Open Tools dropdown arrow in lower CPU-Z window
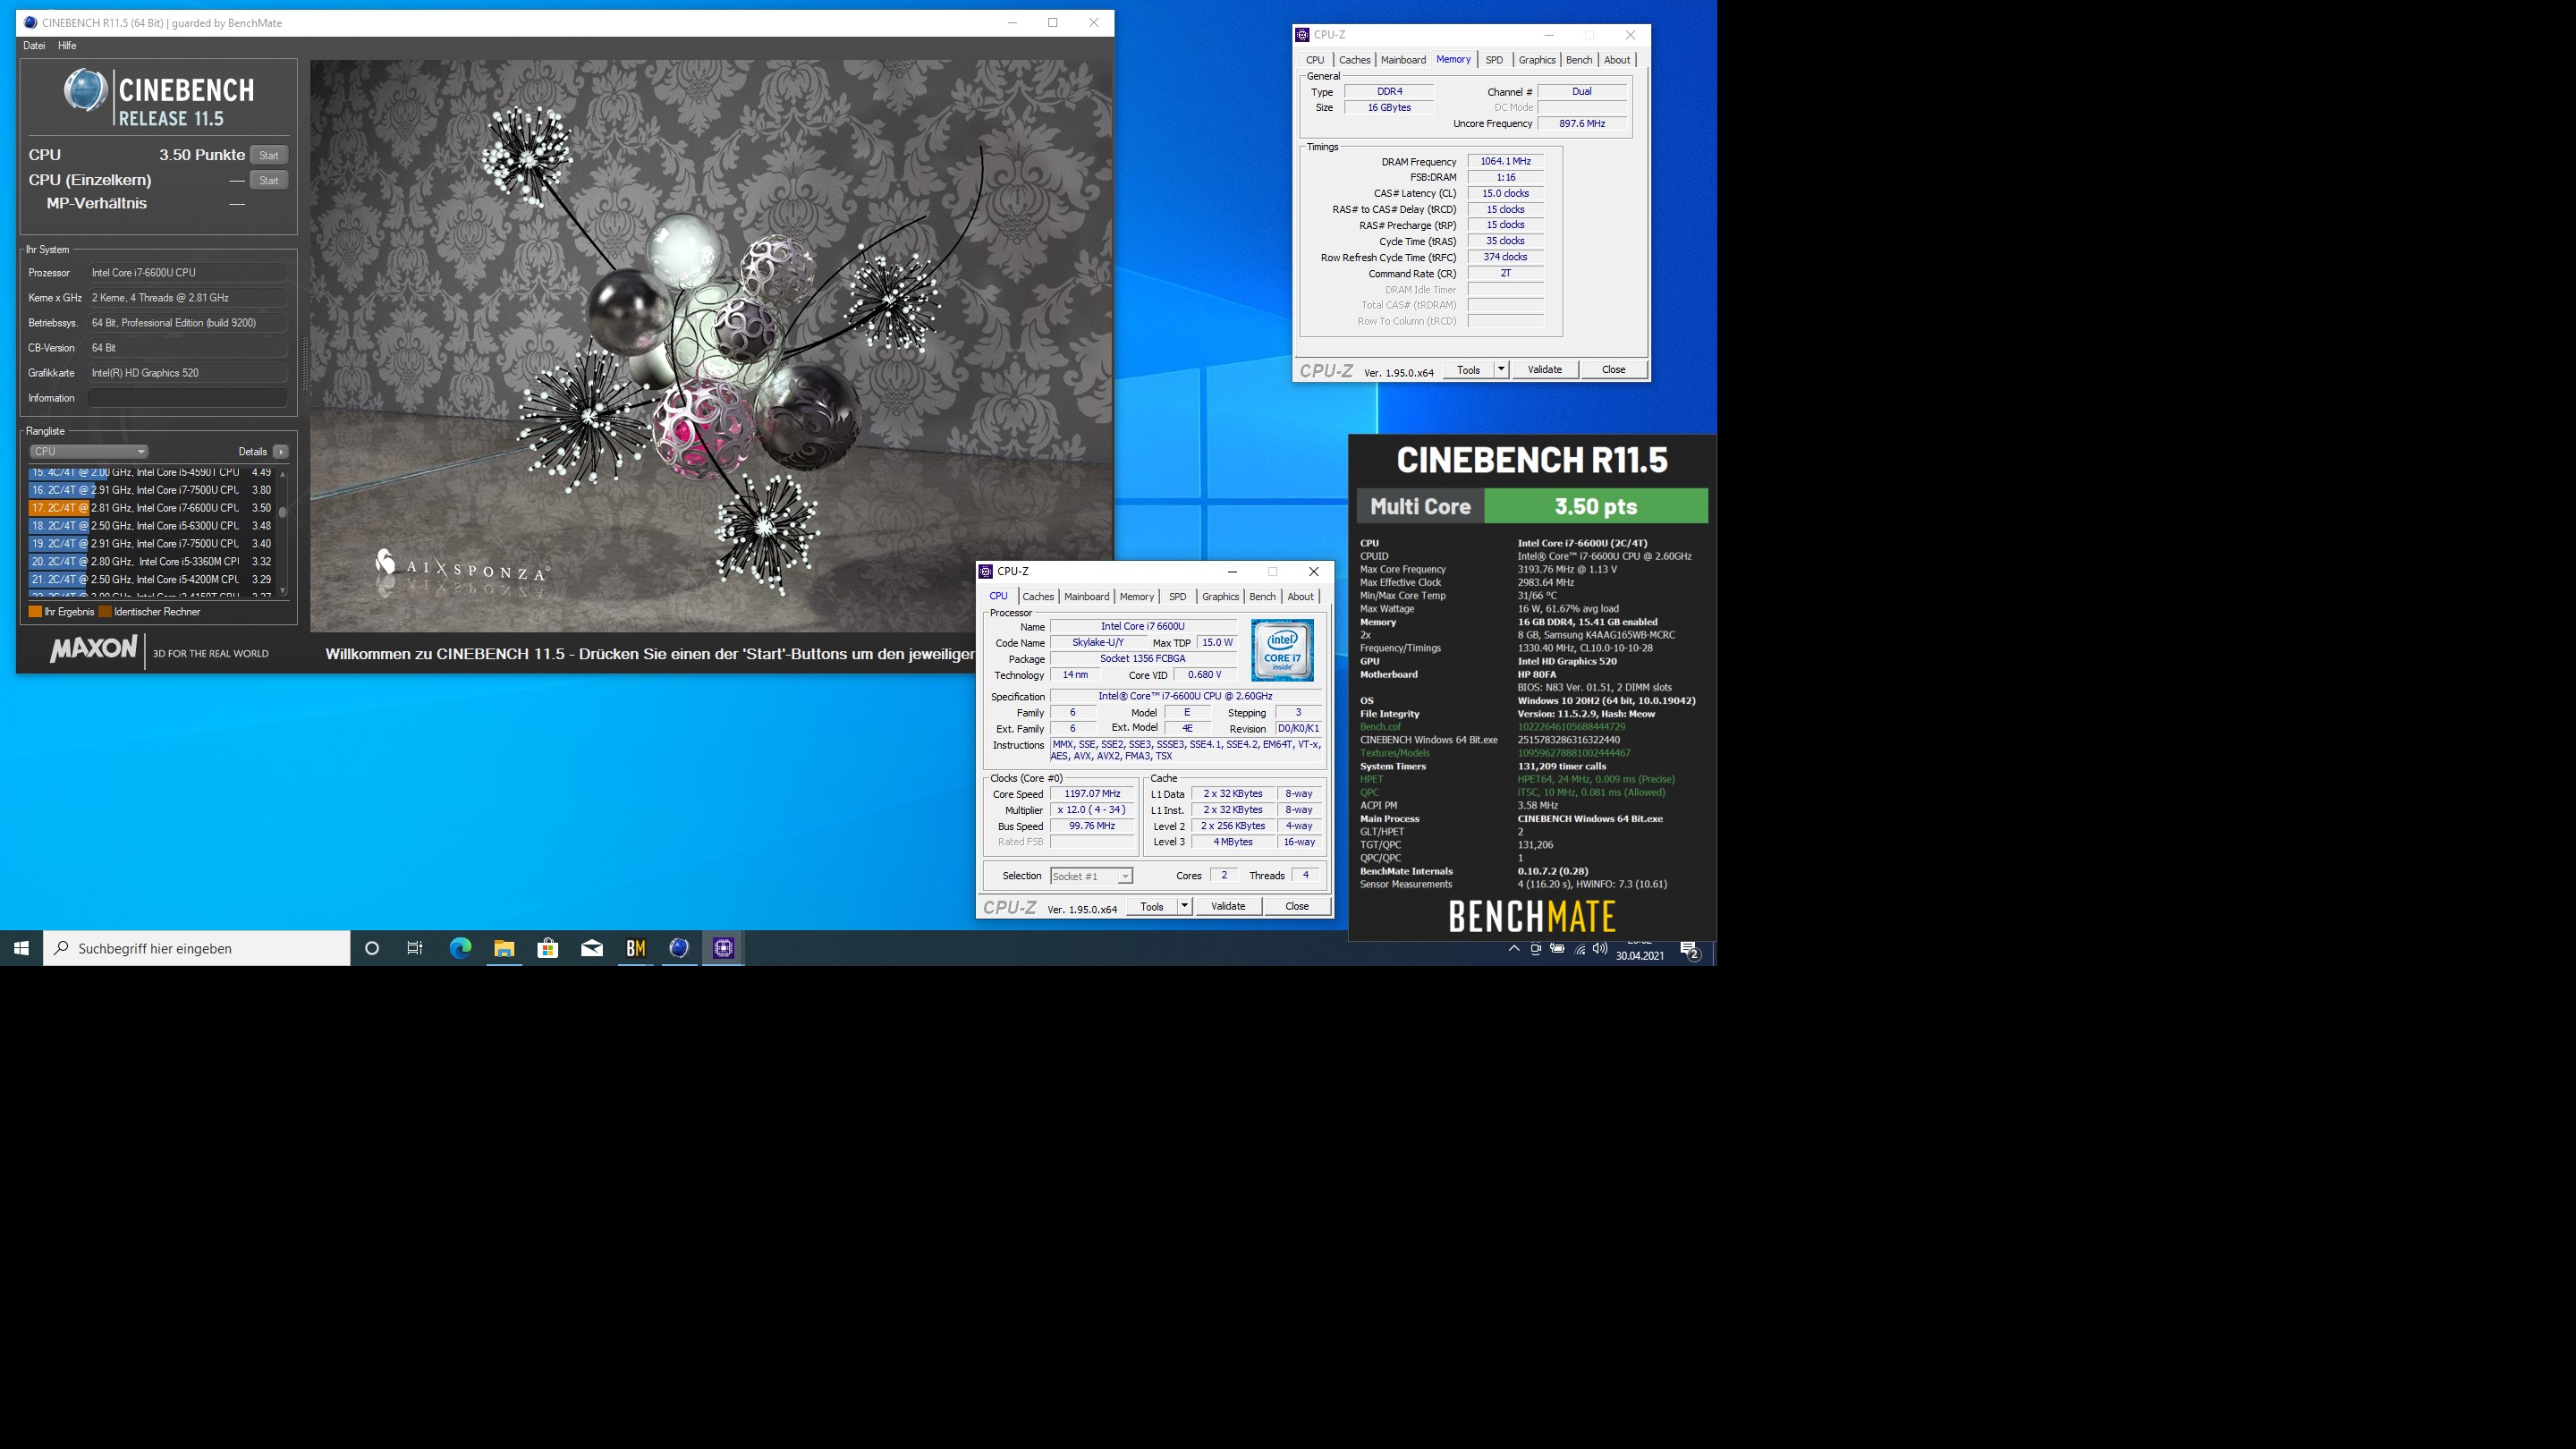The image size is (2576, 1449). pos(1184,906)
